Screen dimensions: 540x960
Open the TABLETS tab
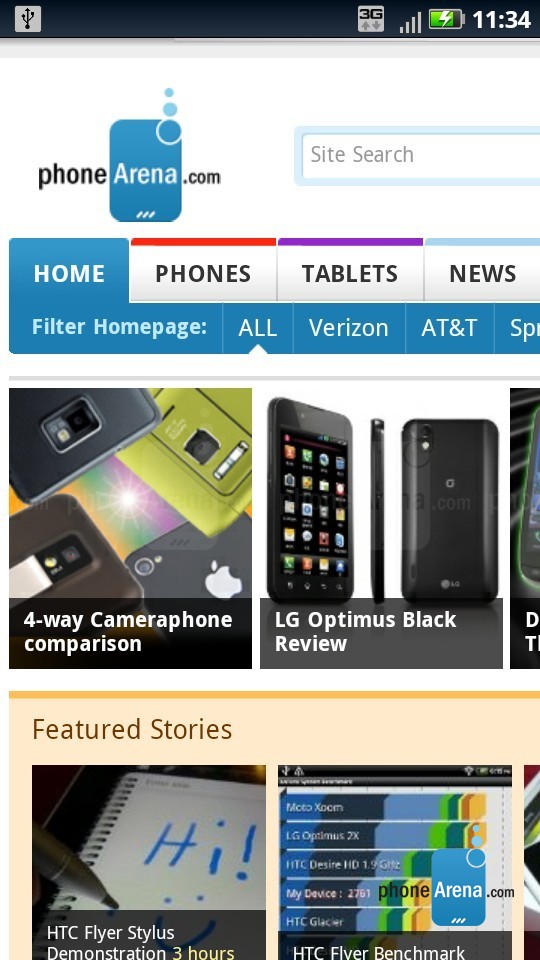pyautogui.click(x=350, y=273)
